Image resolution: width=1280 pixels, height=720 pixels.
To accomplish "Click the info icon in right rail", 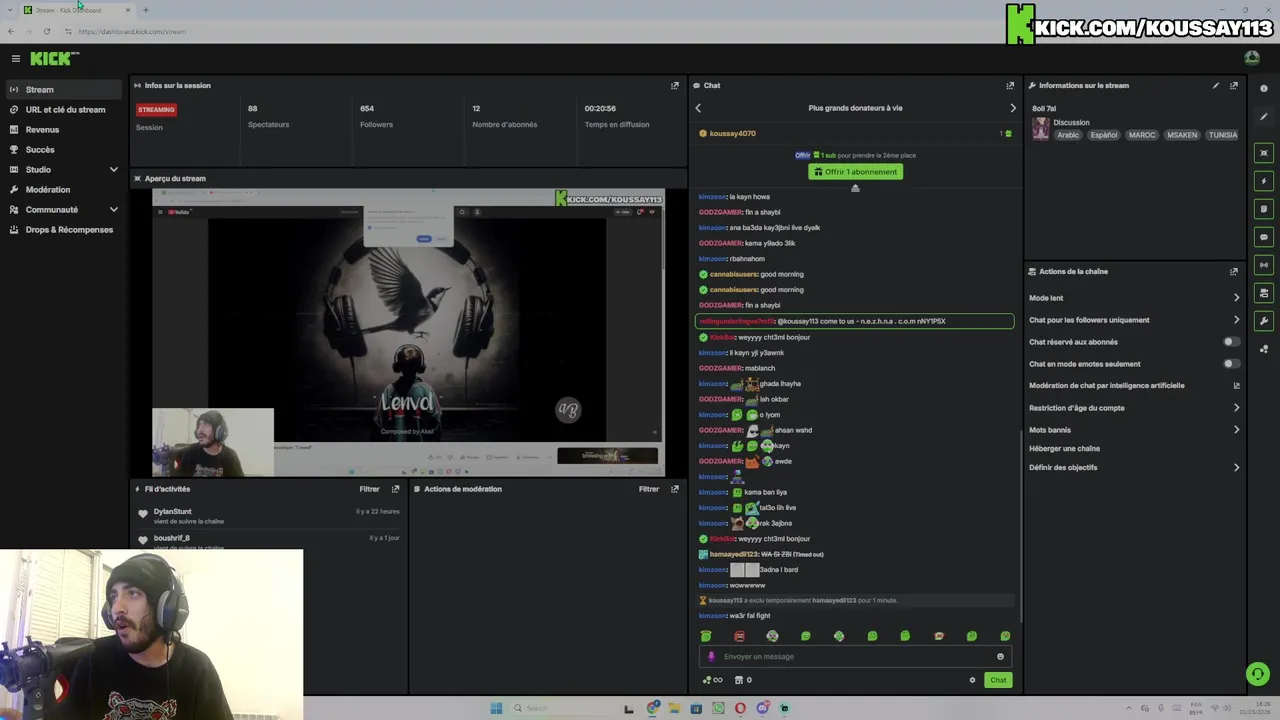I will pos(1264,89).
